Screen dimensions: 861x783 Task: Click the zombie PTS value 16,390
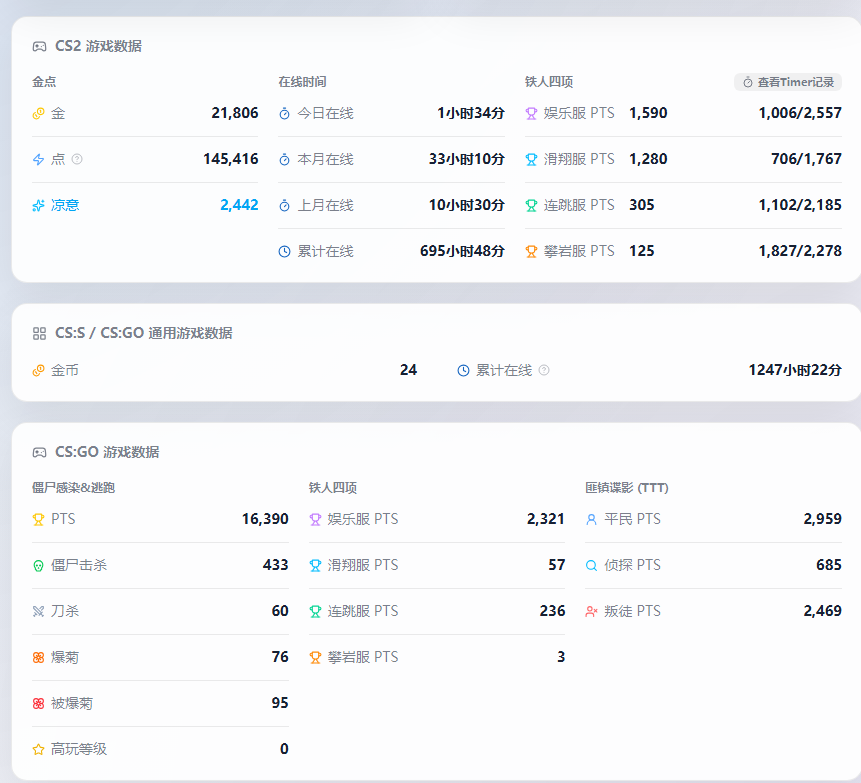265,519
